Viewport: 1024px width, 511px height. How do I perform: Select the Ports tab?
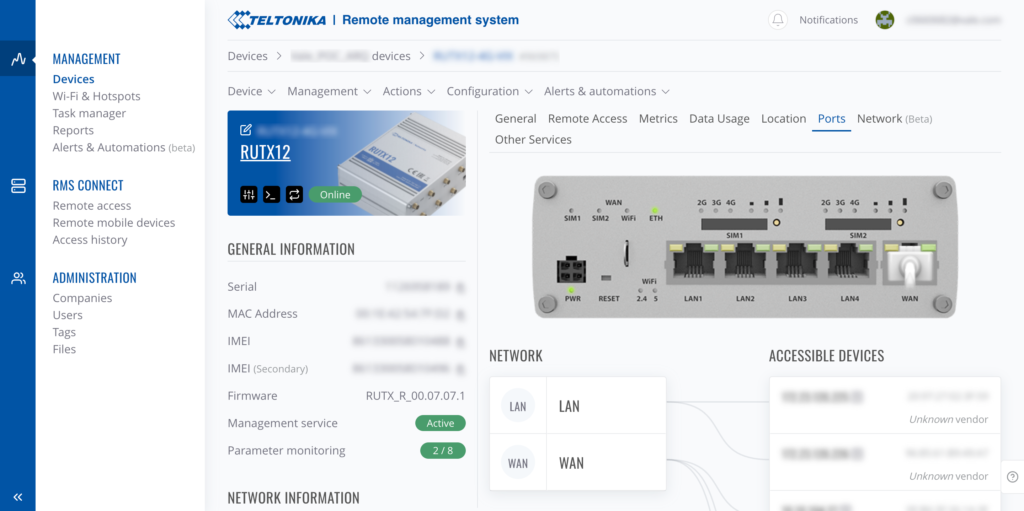[831, 119]
